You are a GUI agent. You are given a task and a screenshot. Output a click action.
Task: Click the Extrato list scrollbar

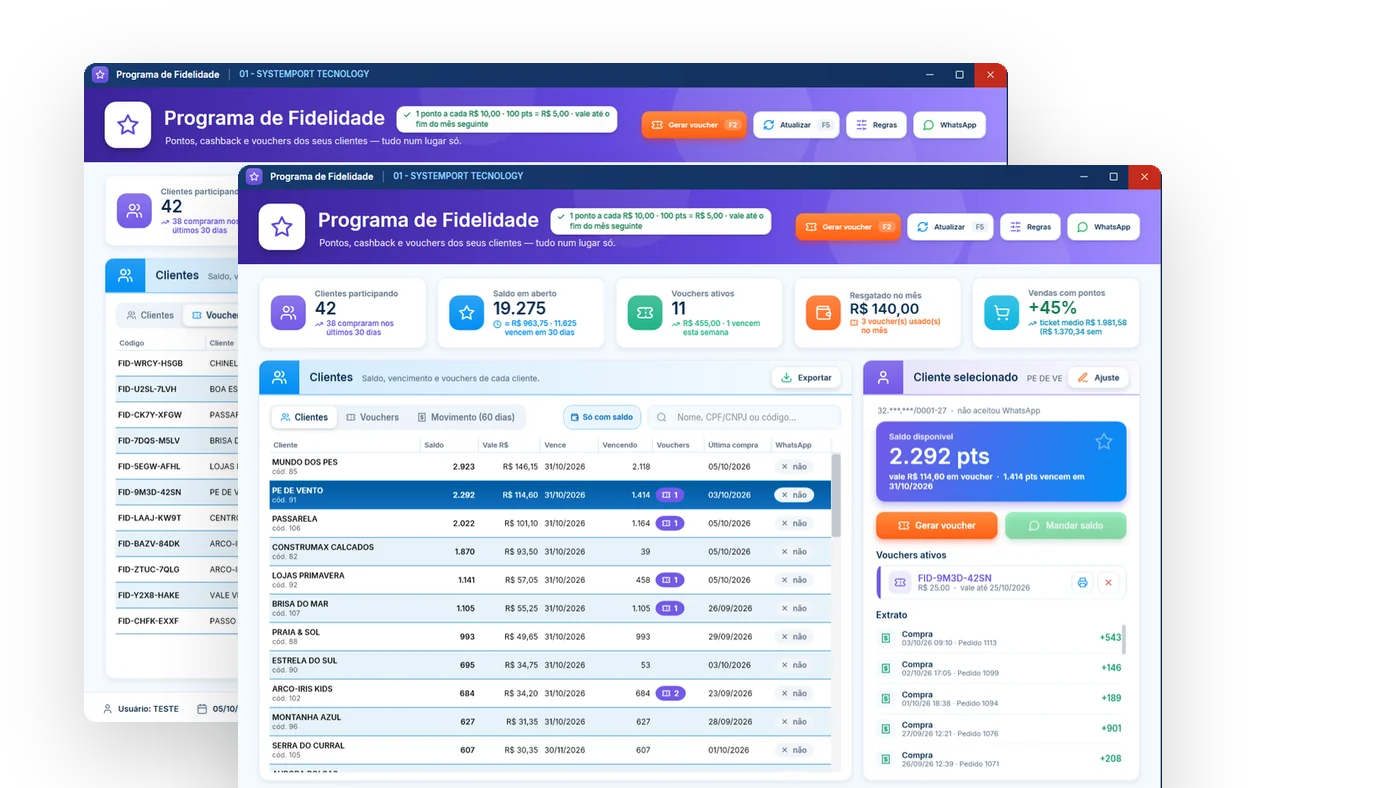click(1124, 638)
